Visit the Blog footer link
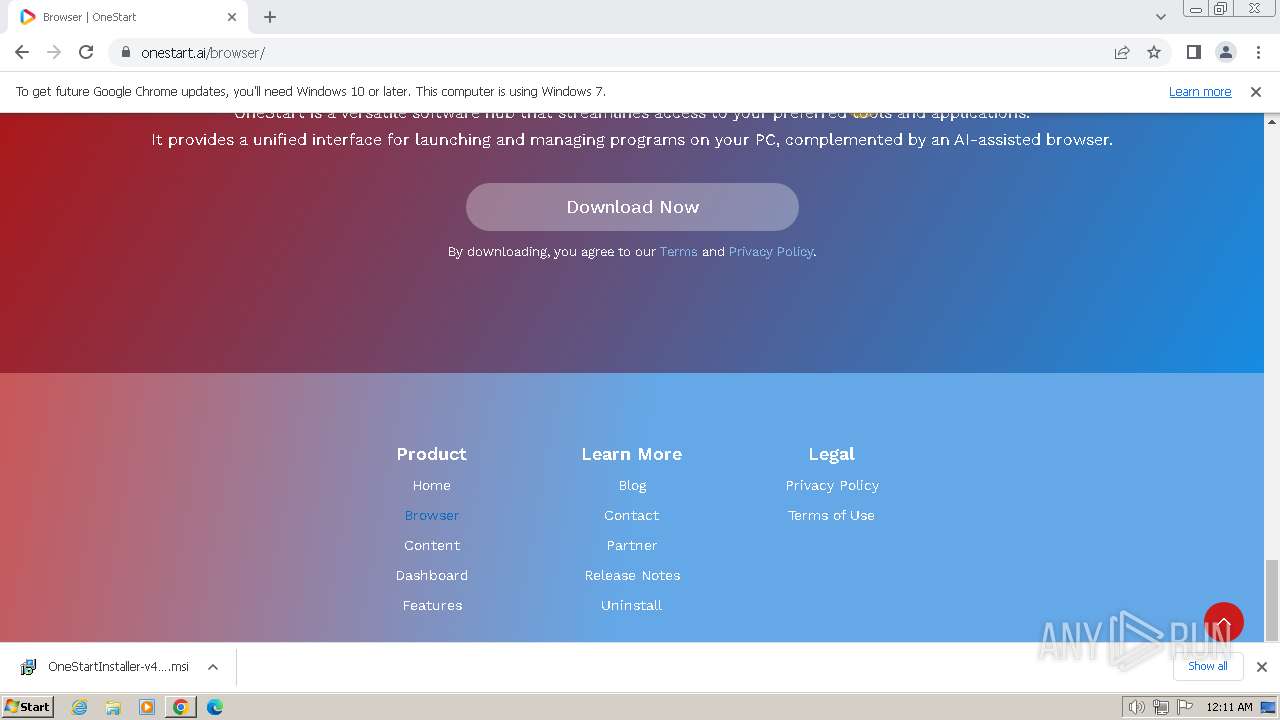1280x720 pixels. (632, 486)
